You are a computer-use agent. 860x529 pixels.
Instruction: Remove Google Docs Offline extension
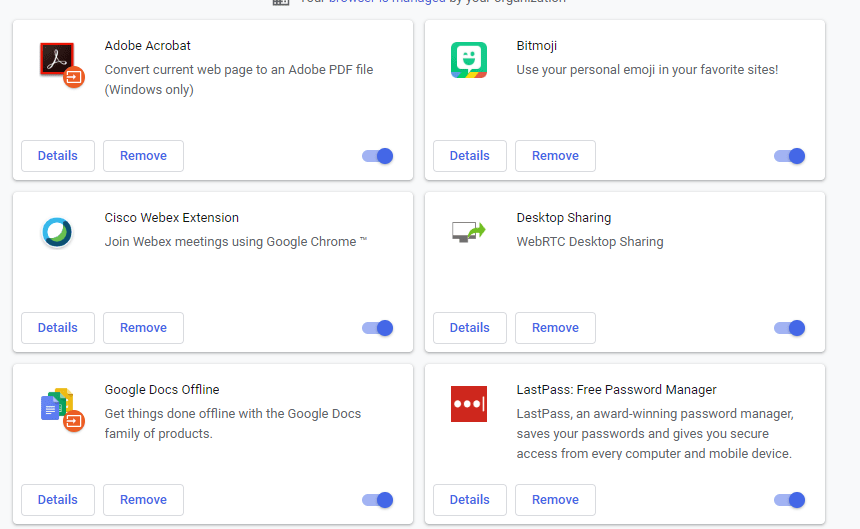(x=143, y=500)
